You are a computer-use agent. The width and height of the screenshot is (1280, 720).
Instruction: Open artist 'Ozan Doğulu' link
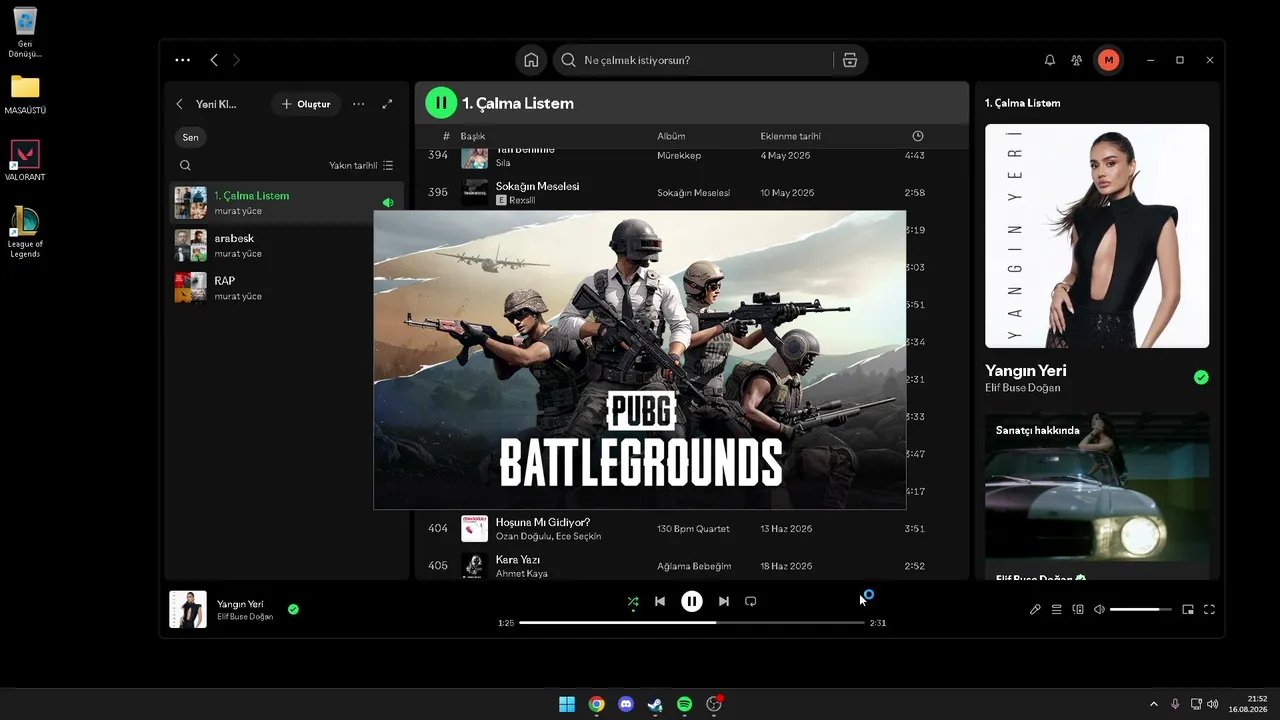[523, 536]
